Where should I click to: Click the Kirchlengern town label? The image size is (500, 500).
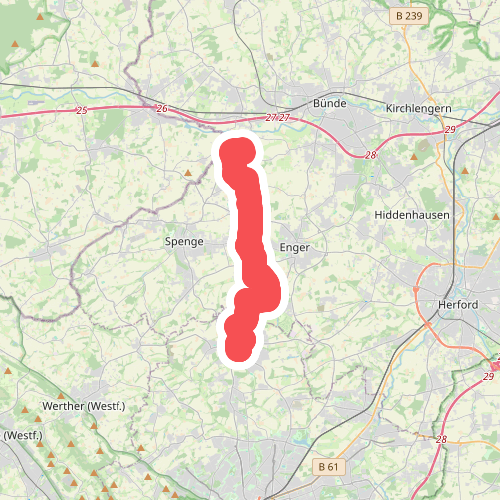point(419,108)
